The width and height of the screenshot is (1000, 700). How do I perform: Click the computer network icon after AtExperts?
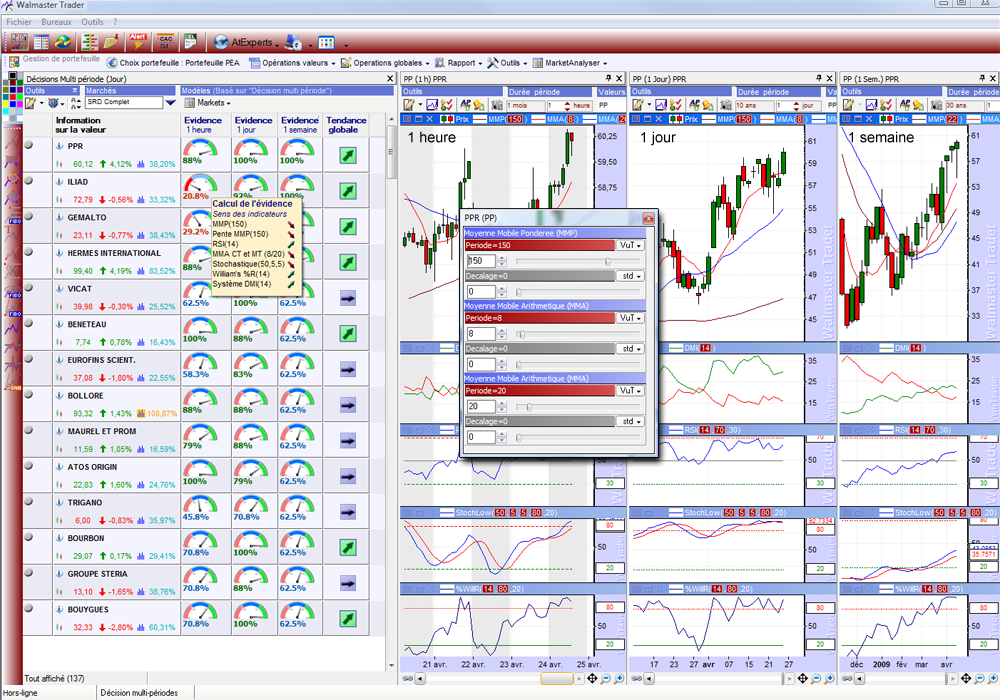[x=293, y=43]
